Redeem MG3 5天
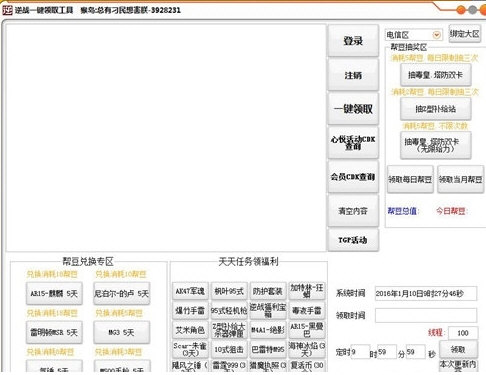Viewport: 486px width, 375px height. point(122,332)
